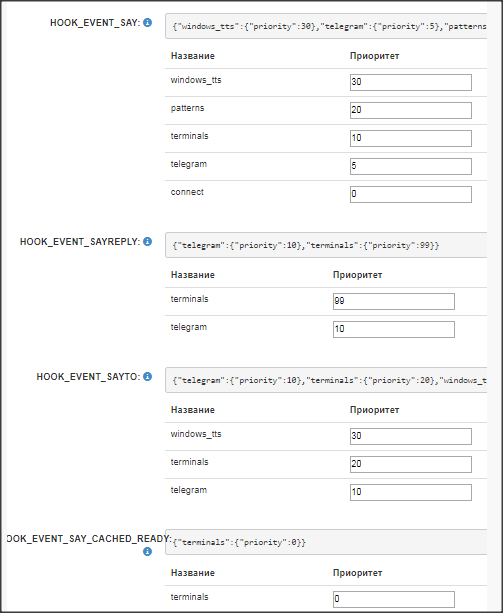
Task: Click the HOOK_EVENT_SAY_CACHED_READY JSON text box
Action: (326, 542)
